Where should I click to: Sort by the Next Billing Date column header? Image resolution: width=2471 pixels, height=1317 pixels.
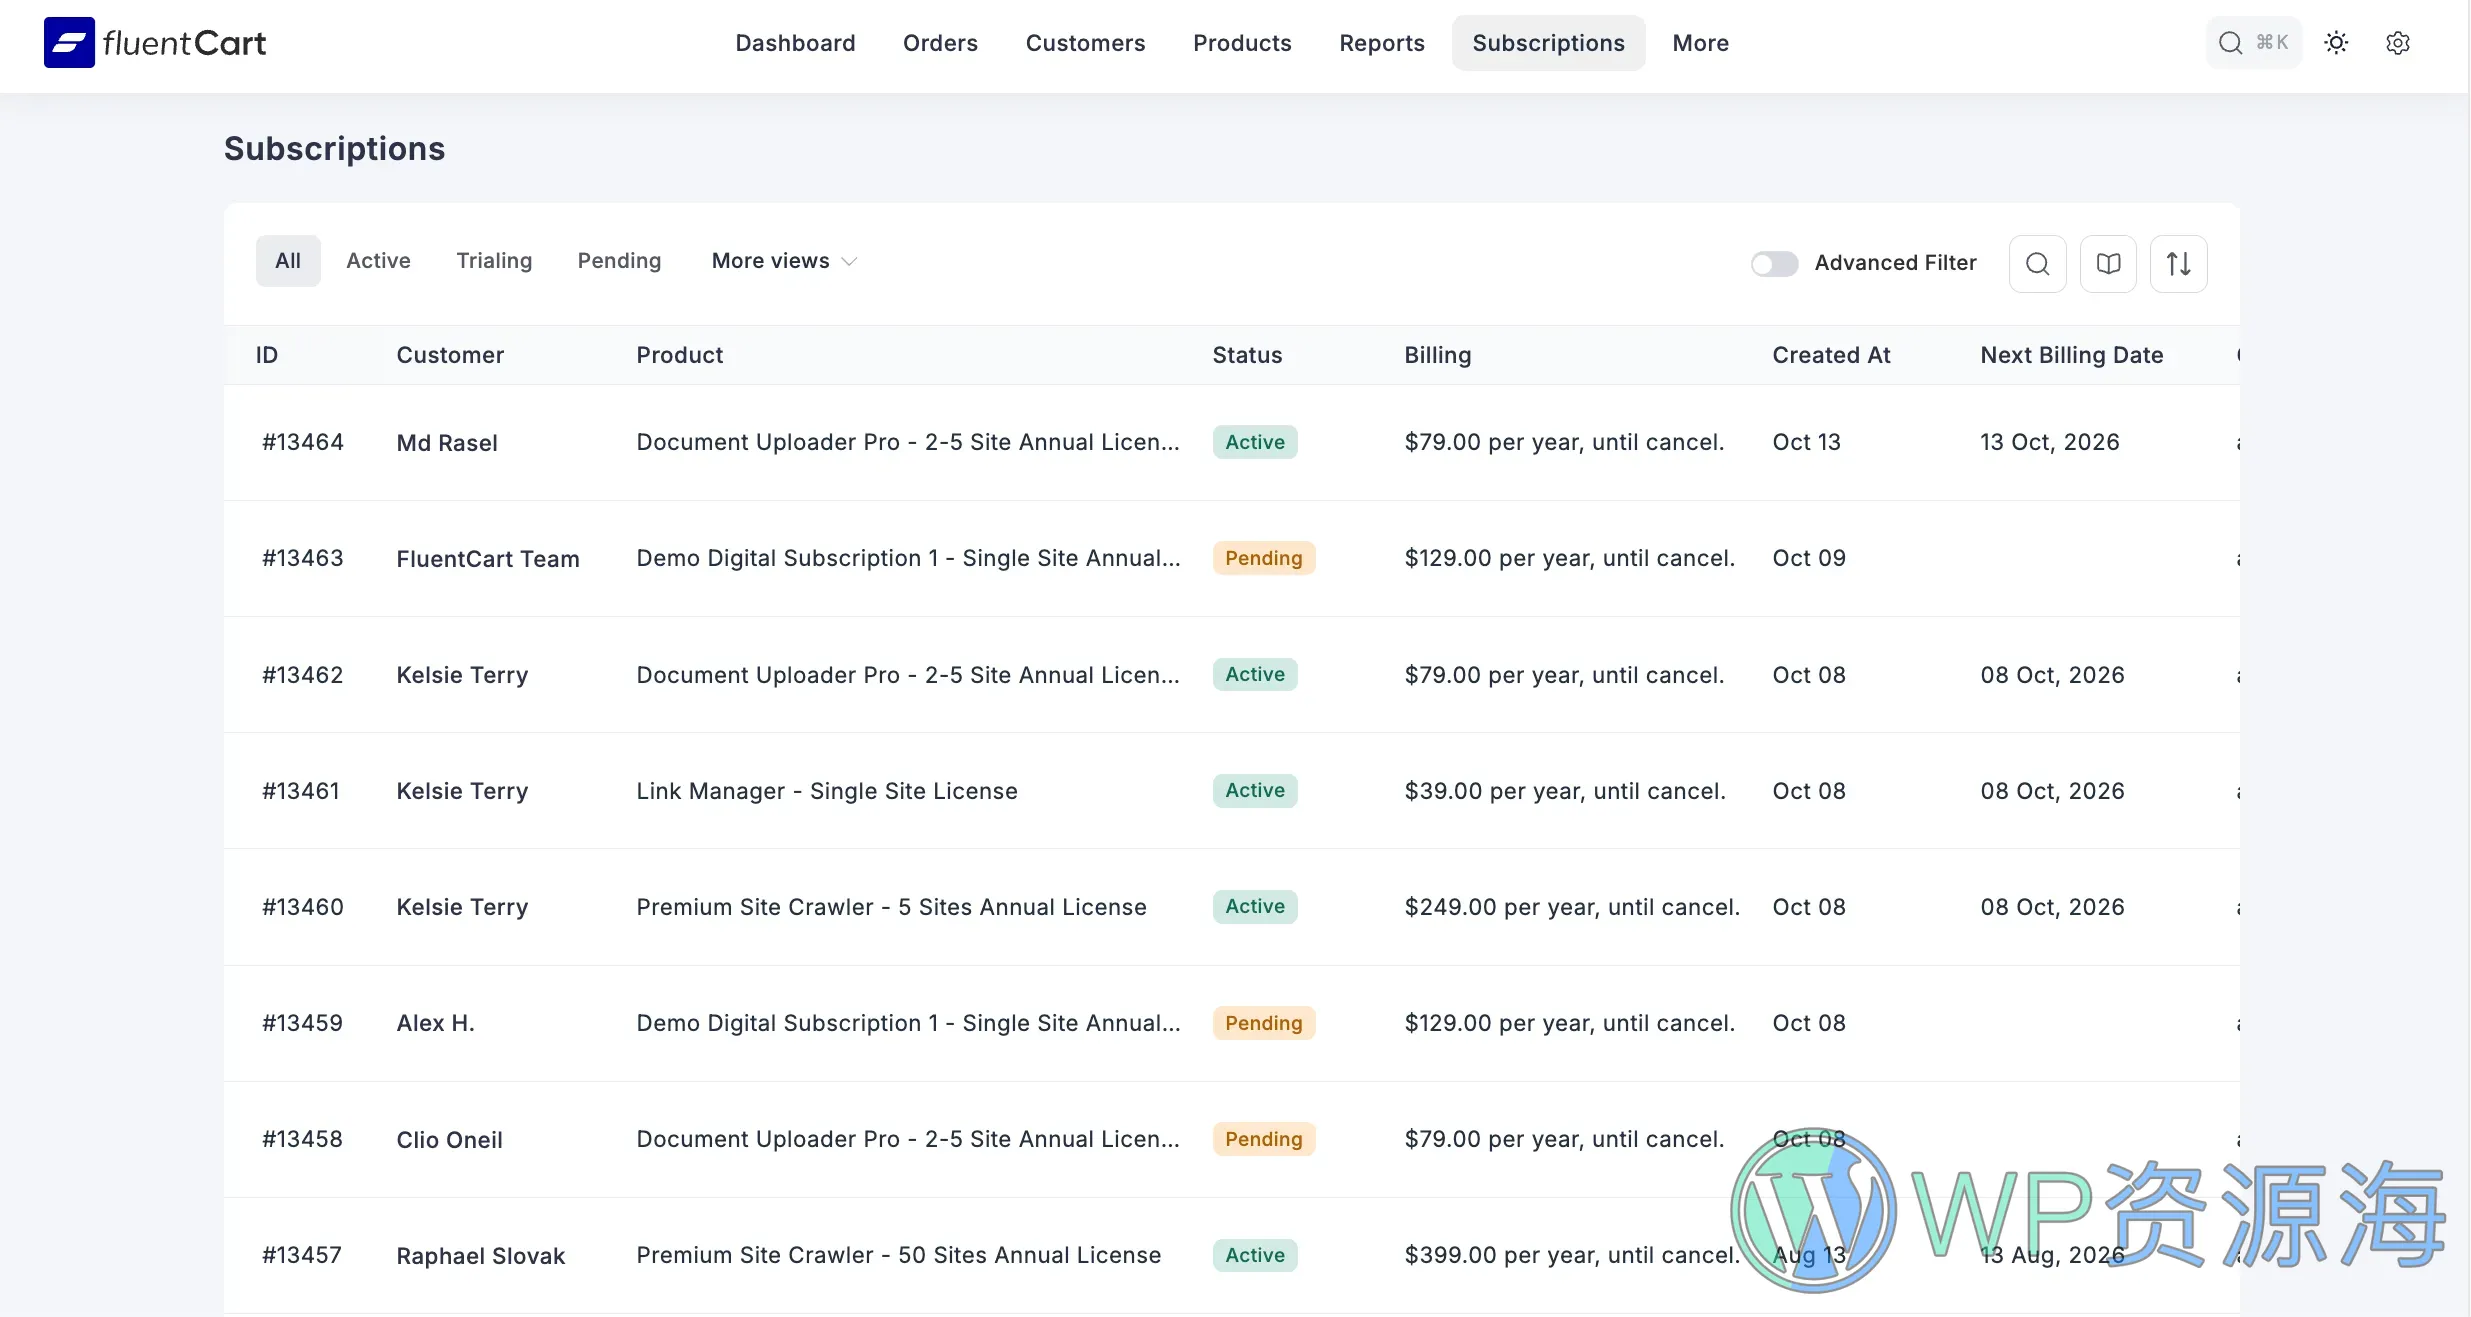[2072, 355]
